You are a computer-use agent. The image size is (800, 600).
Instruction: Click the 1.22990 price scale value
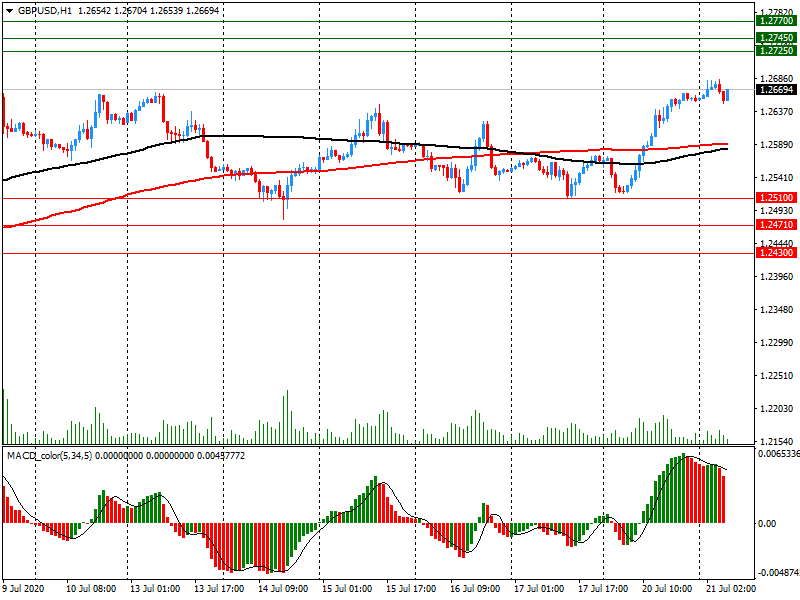click(776, 342)
